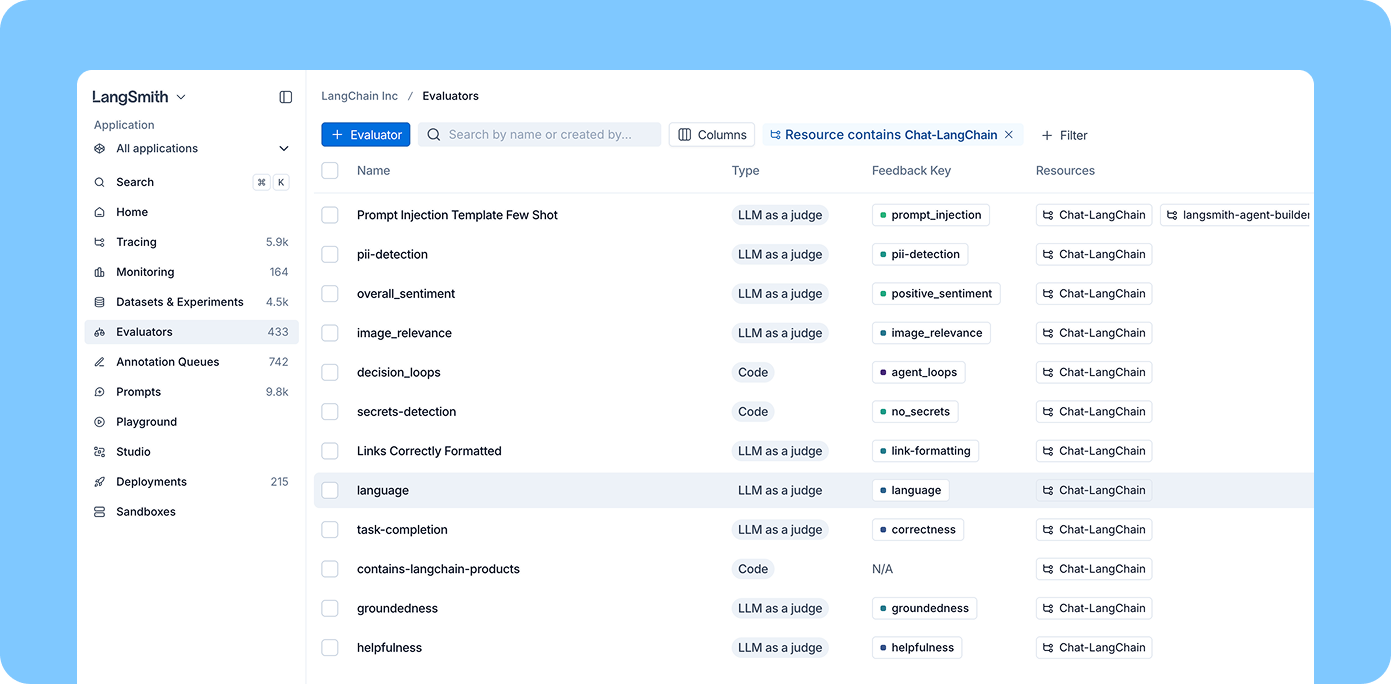Viewport: 1391px width, 684px height.
Task: Navigate to Prompts
Action: click(191, 392)
